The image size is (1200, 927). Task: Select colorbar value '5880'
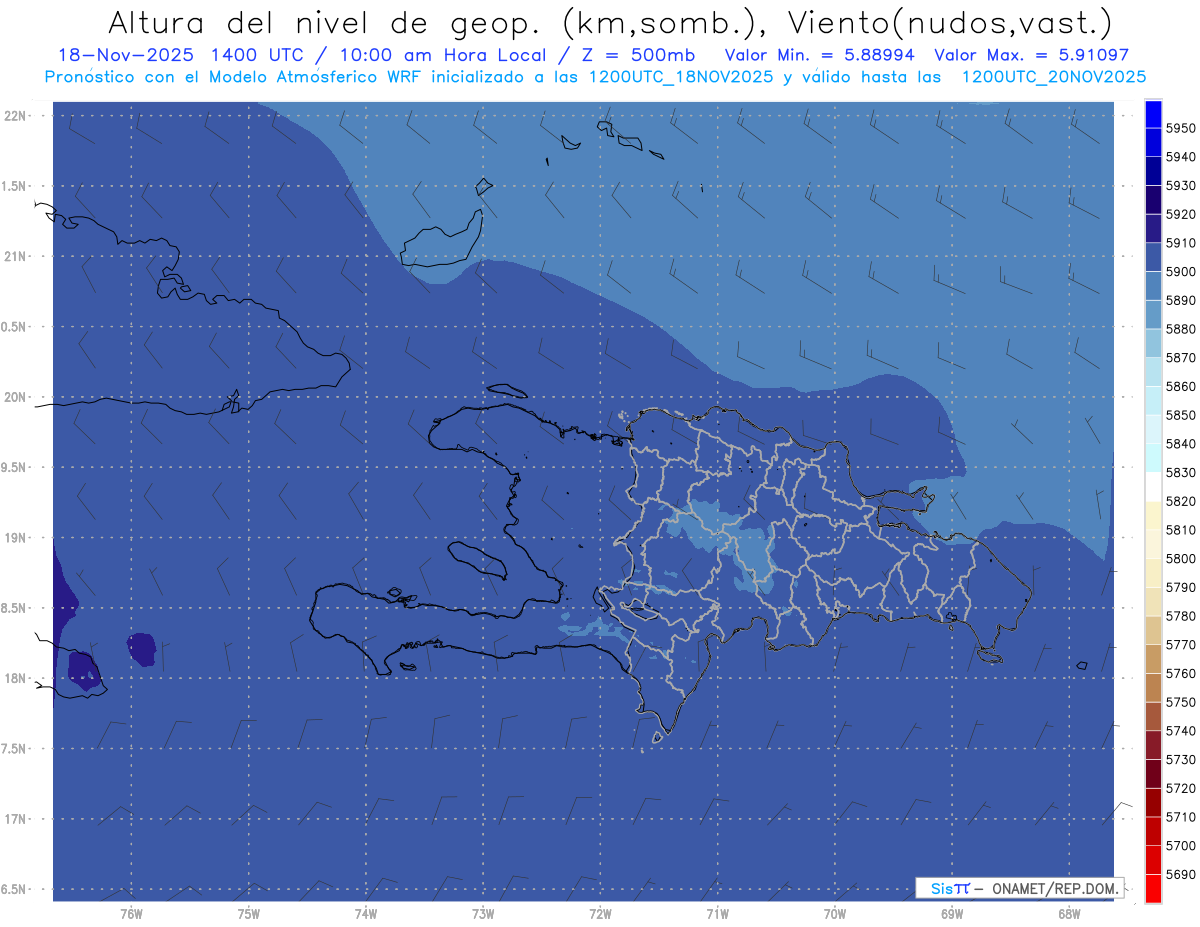coord(1182,329)
